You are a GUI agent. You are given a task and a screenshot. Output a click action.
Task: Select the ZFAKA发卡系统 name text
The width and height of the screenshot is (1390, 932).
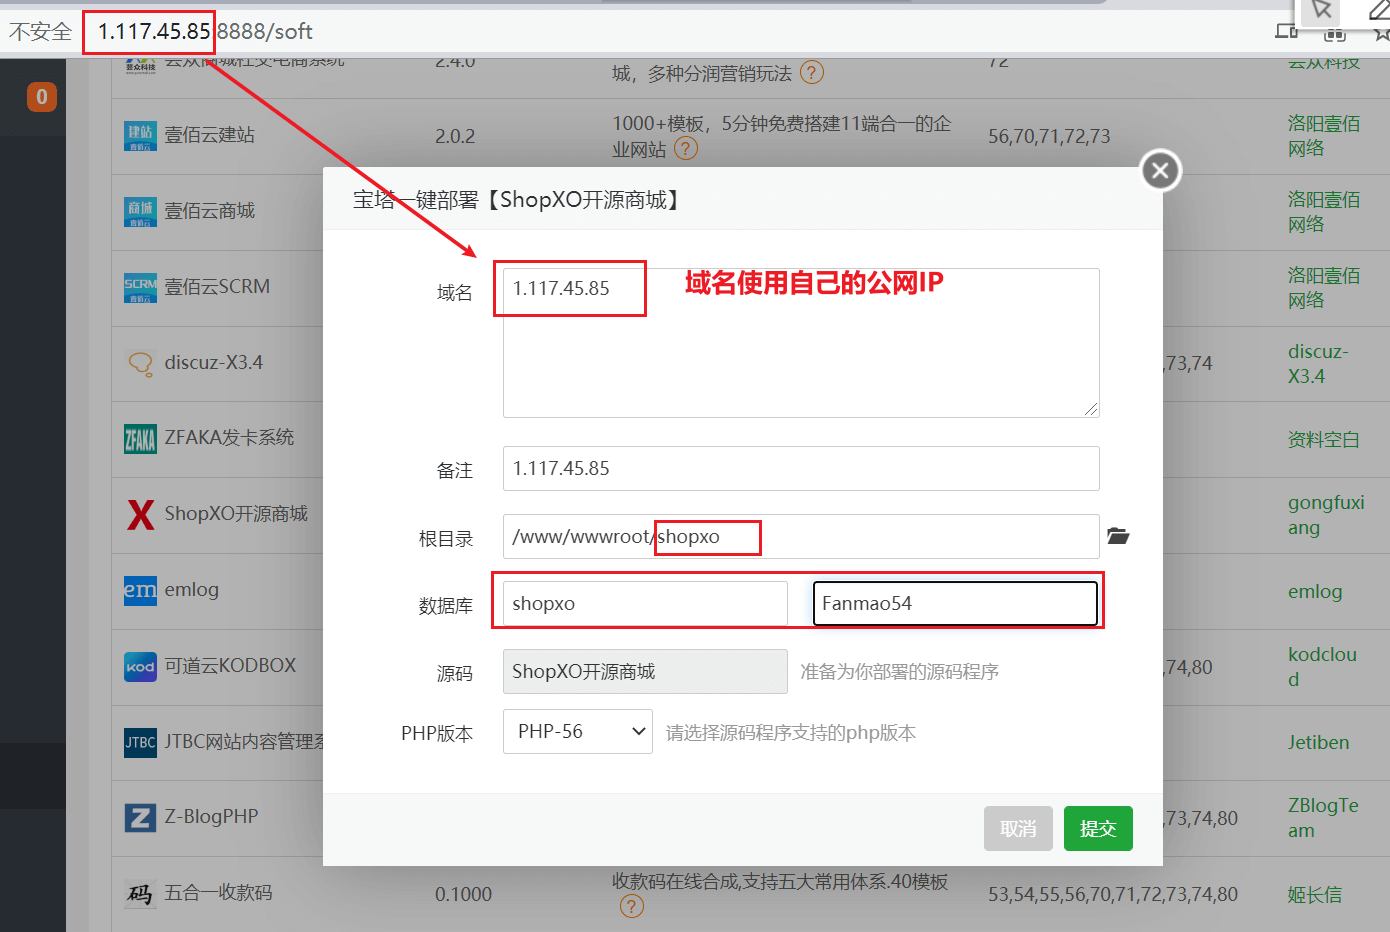point(229,438)
